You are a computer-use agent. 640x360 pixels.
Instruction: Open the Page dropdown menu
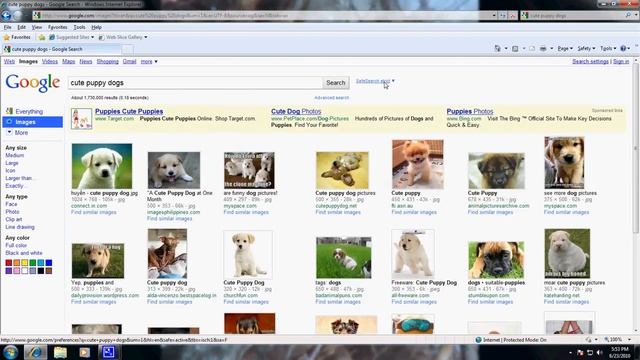tap(565, 48)
